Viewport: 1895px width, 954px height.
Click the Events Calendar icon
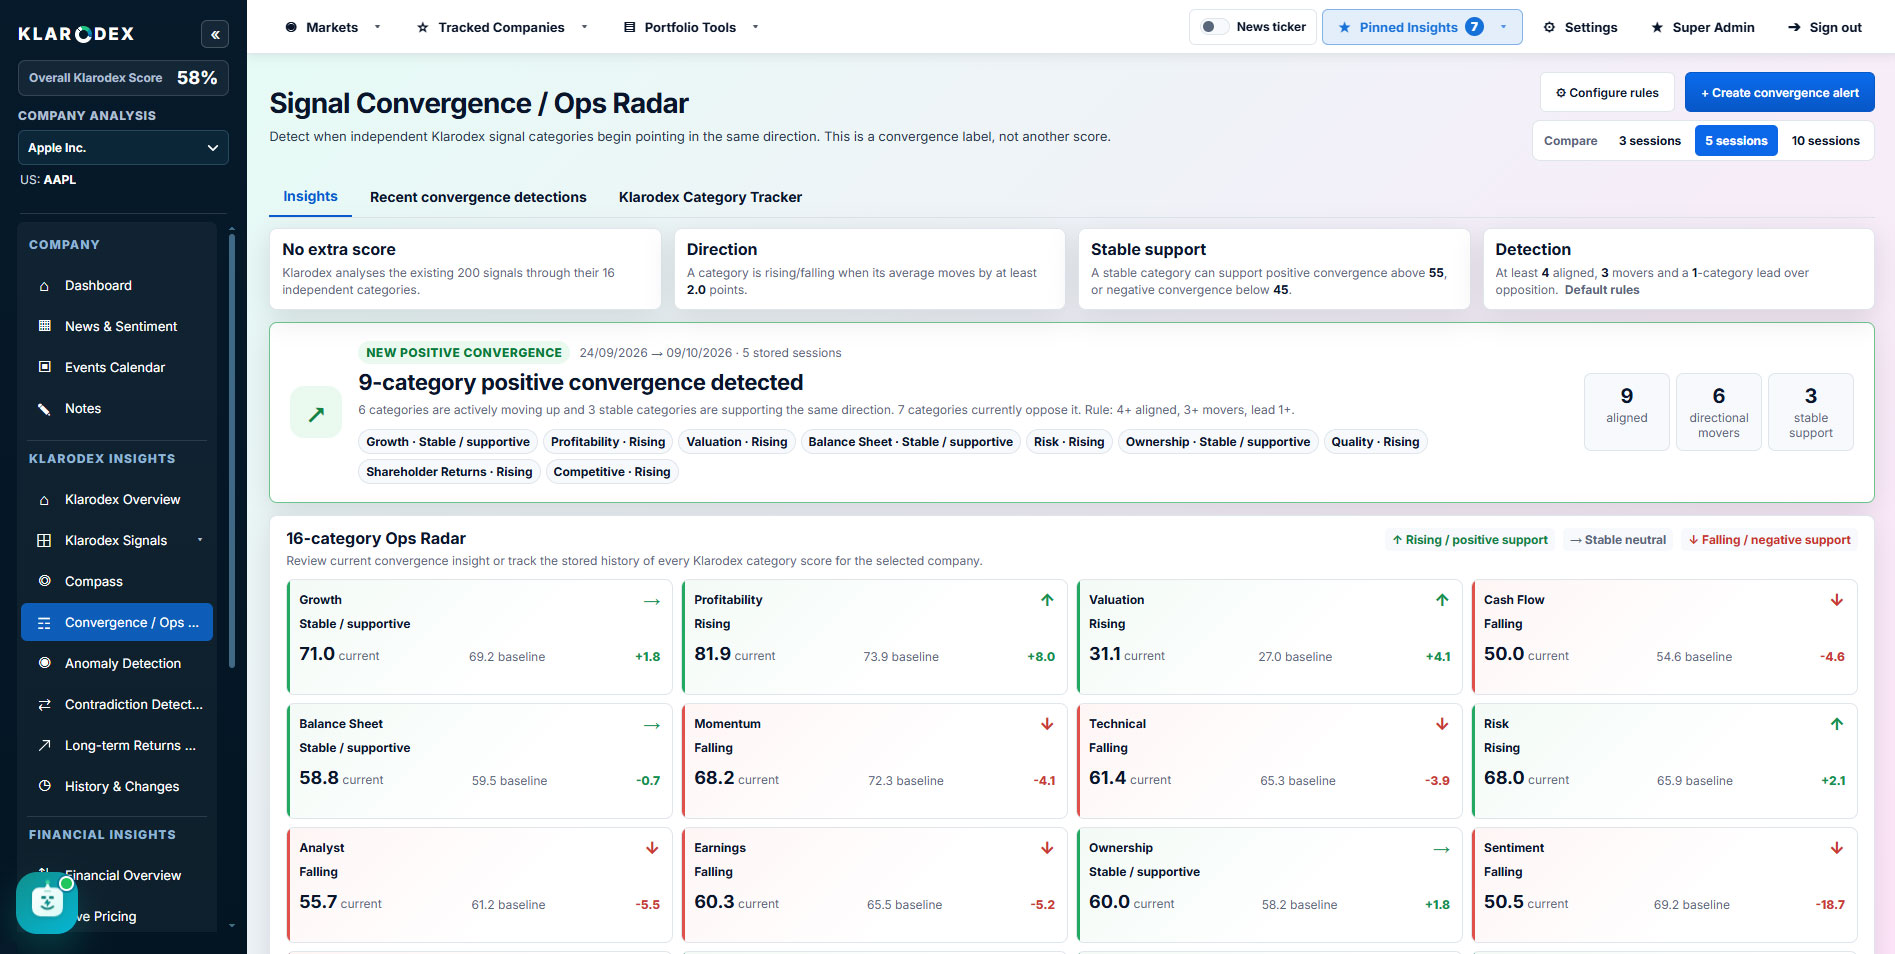[x=44, y=367]
